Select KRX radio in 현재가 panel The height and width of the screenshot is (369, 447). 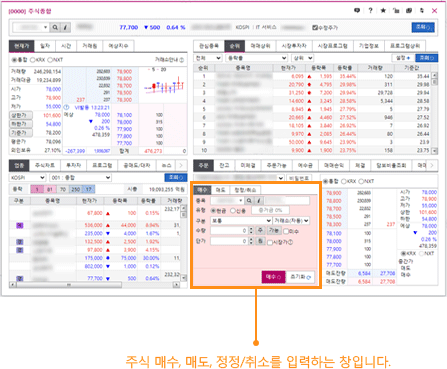(33, 60)
